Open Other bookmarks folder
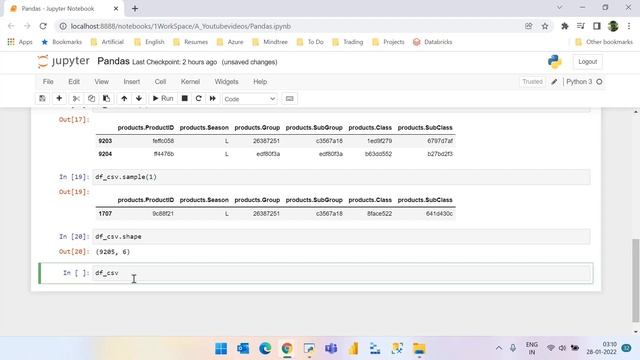Viewport: 640px width, 360px height. tap(604, 42)
